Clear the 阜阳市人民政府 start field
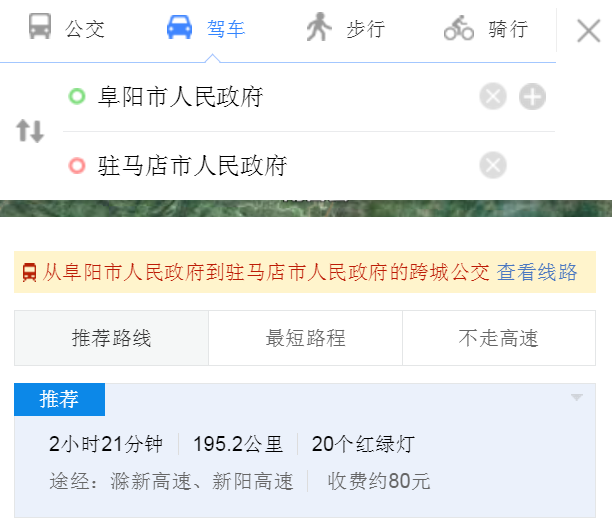This screenshot has height=526, width=612. (493, 97)
